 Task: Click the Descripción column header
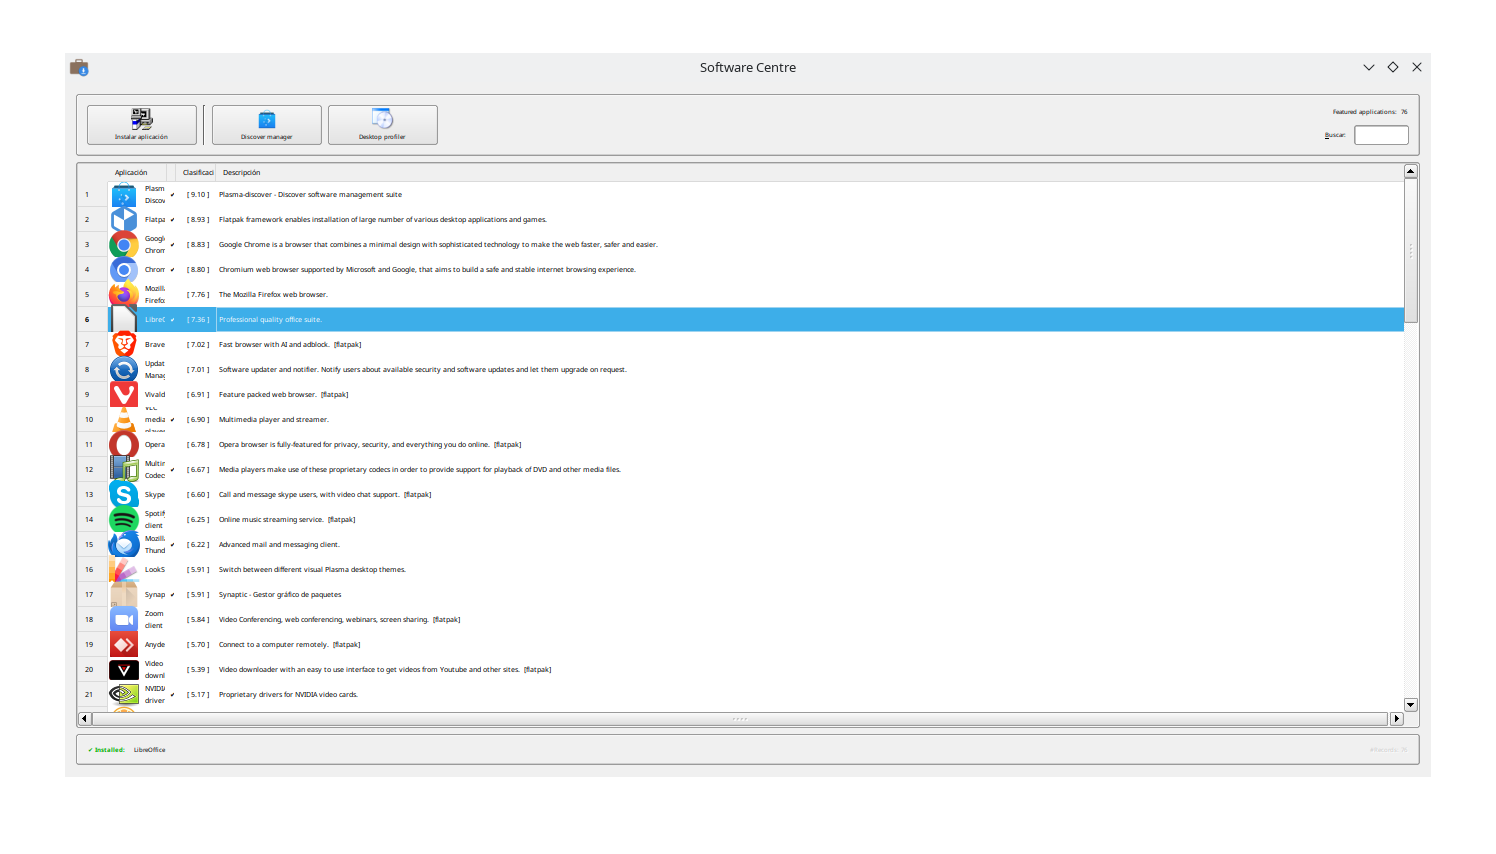[x=242, y=173]
